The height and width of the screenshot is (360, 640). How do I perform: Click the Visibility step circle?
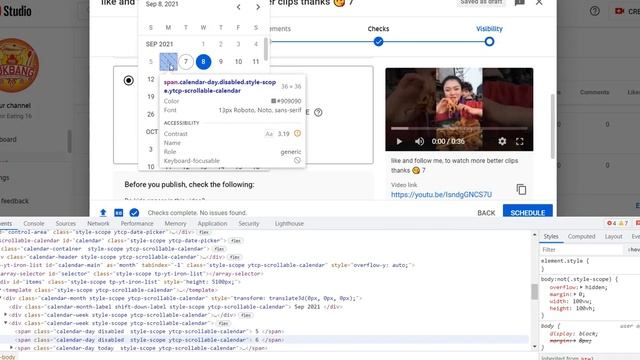click(x=489, y=41)
